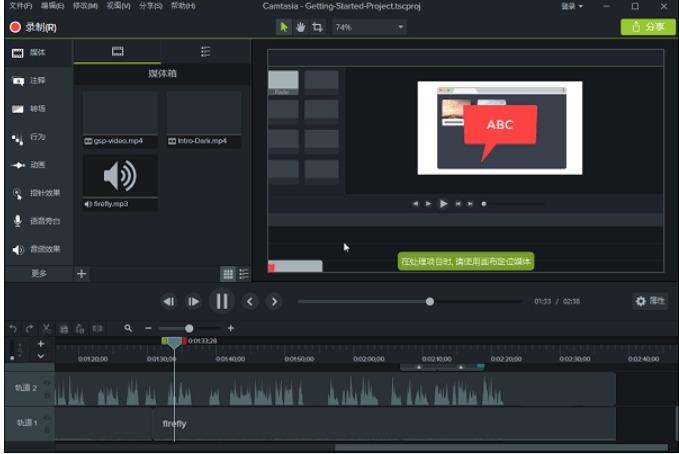
Task: Click the playhead's red out-point handle
Action: point(184,341)
